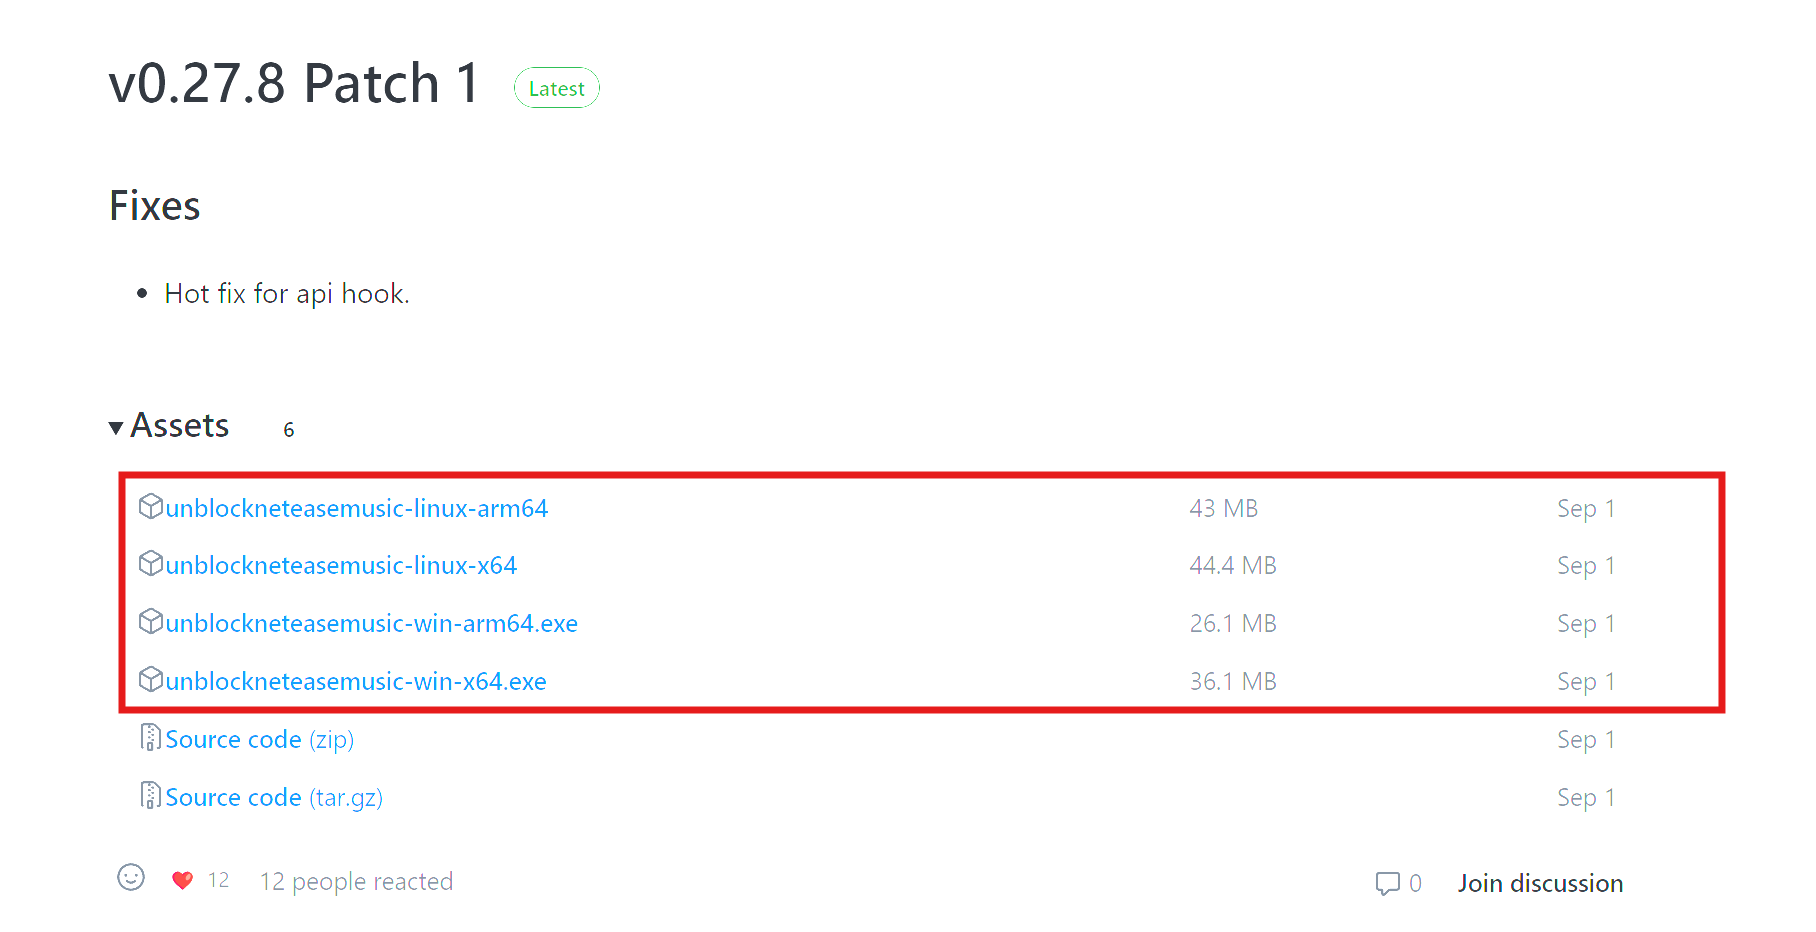Click the package icon beside linux-arm64 asset
Viewport: 1816px width, 932px height.
pos(150,507)
